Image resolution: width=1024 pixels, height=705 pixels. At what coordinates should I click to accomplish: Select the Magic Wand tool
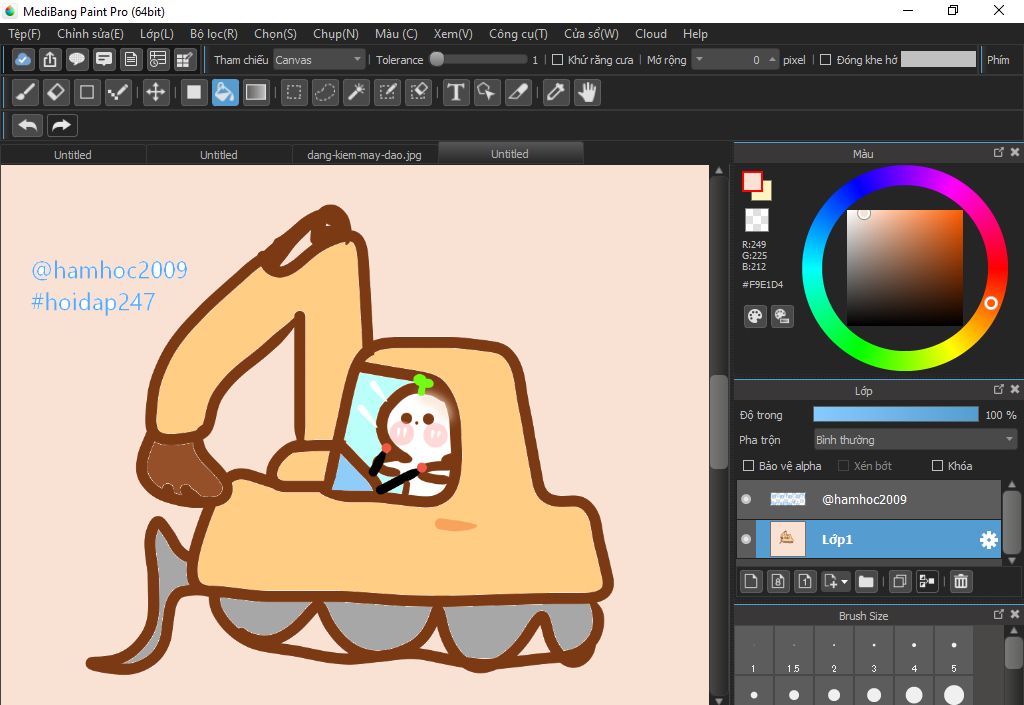(x=356, y=93)
